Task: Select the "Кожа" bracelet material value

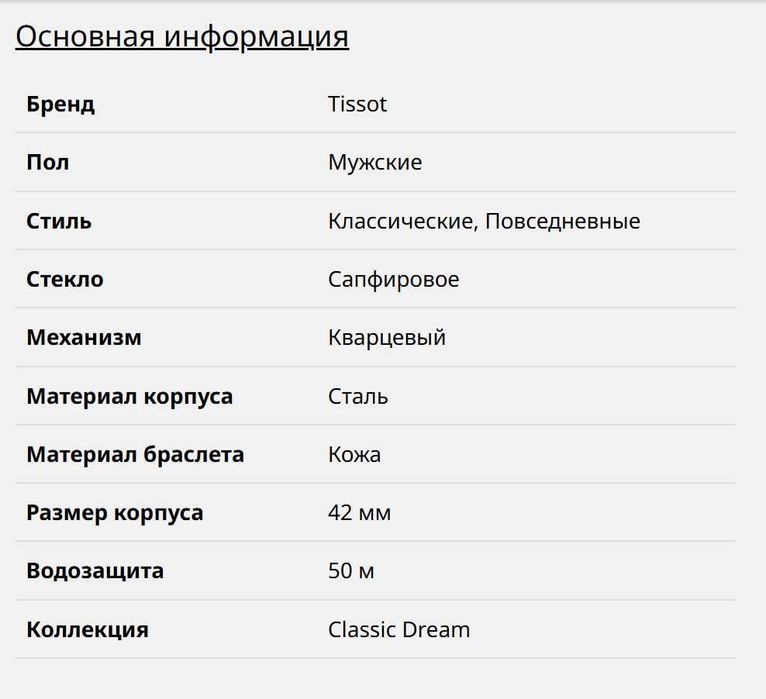Action: click(354, 454)
